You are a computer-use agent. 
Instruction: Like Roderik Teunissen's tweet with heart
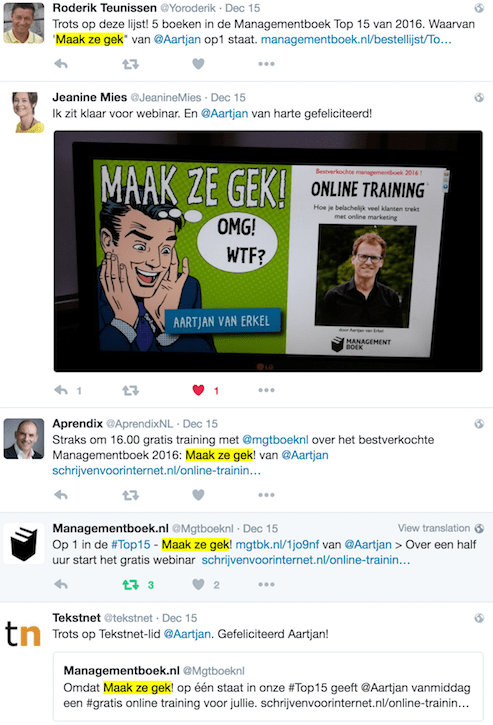pos(198,64)
